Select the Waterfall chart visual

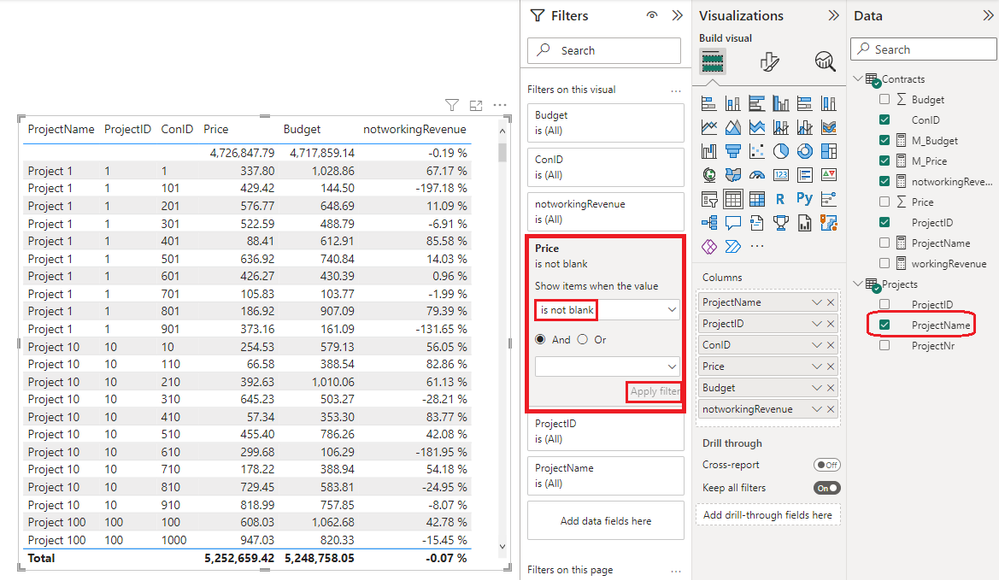coord(708,151)
